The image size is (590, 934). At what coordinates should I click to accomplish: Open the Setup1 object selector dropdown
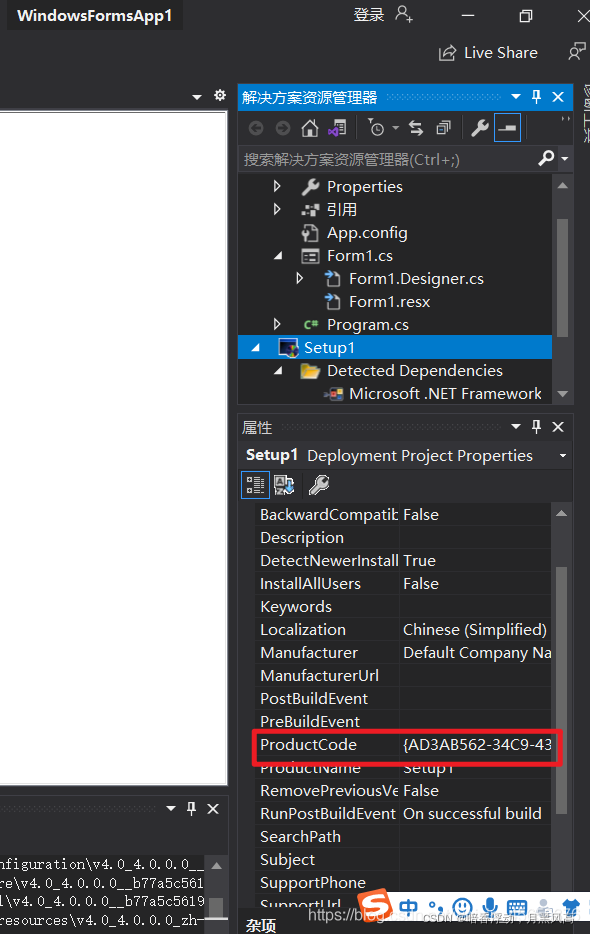(563, 456)
